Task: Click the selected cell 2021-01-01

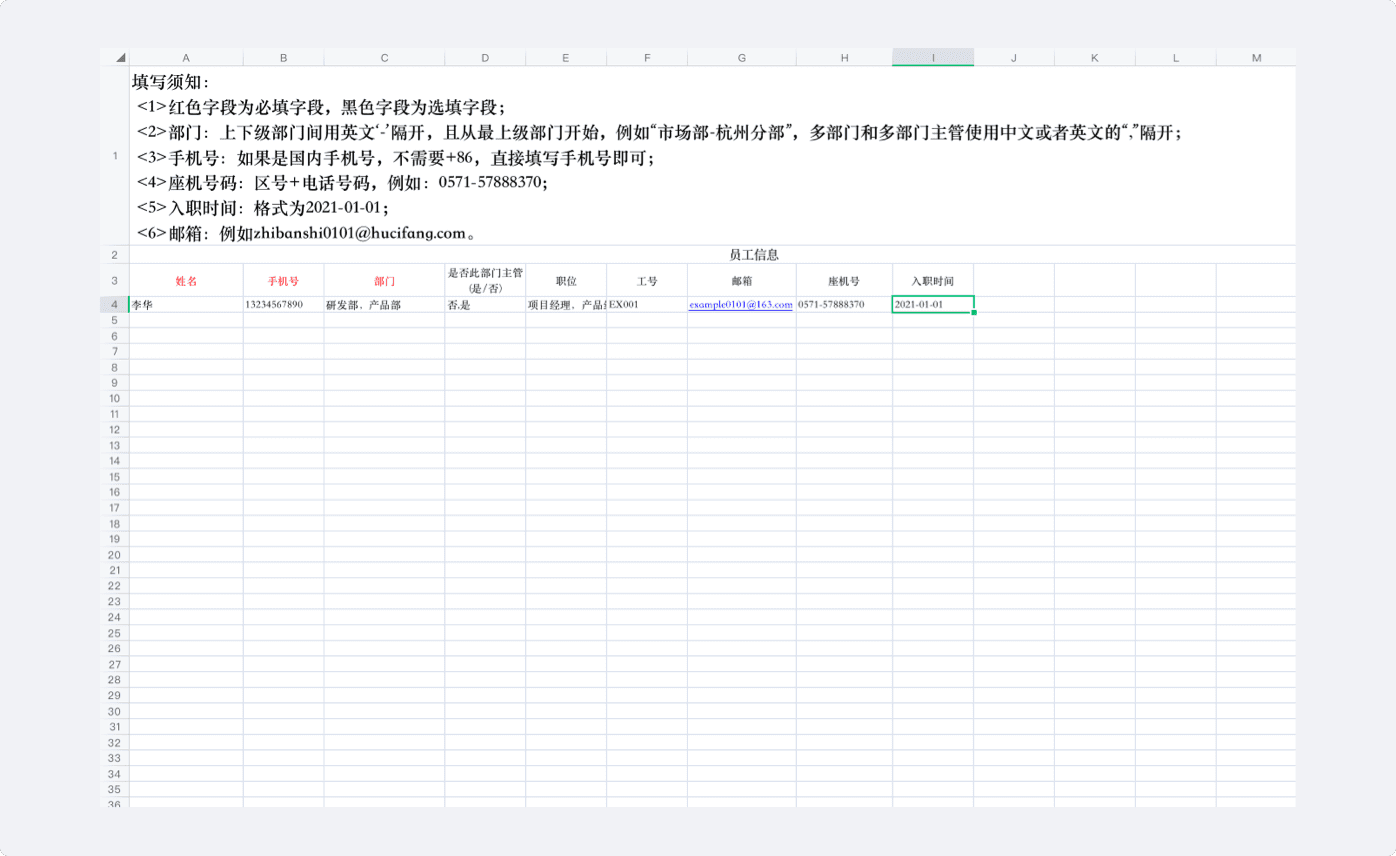Action: (933, 304)
